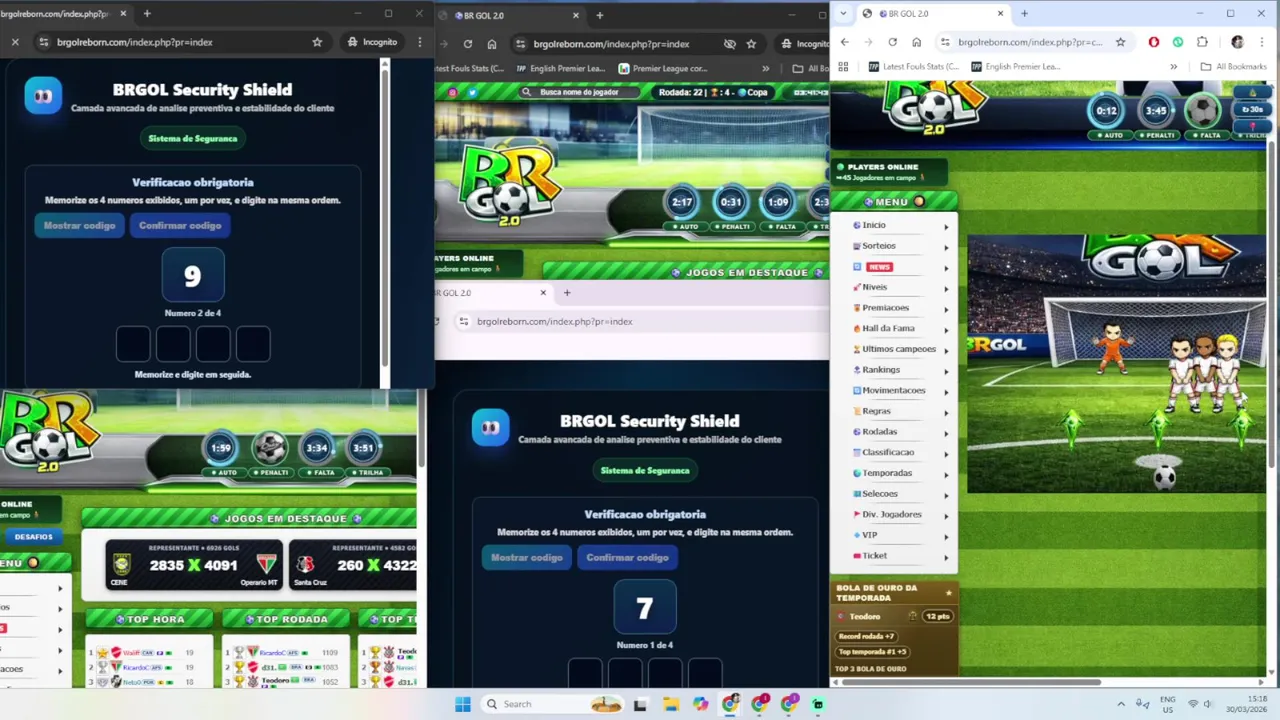Click green circular extension icon in right window
Screen dimensions: 1280x720
coord(1178,42)
